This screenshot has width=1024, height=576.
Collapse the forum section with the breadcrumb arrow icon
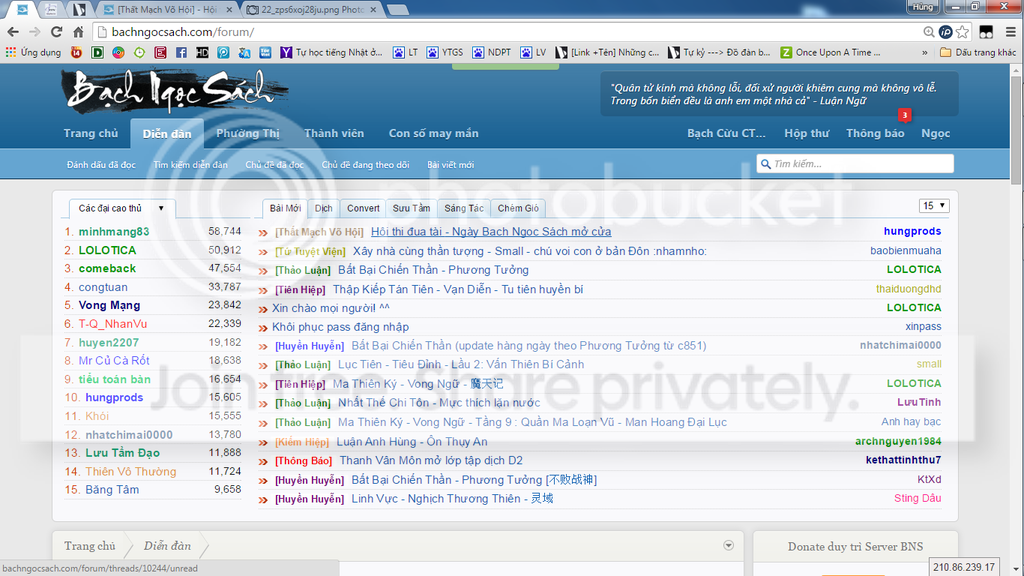click(x=728, y=545)
